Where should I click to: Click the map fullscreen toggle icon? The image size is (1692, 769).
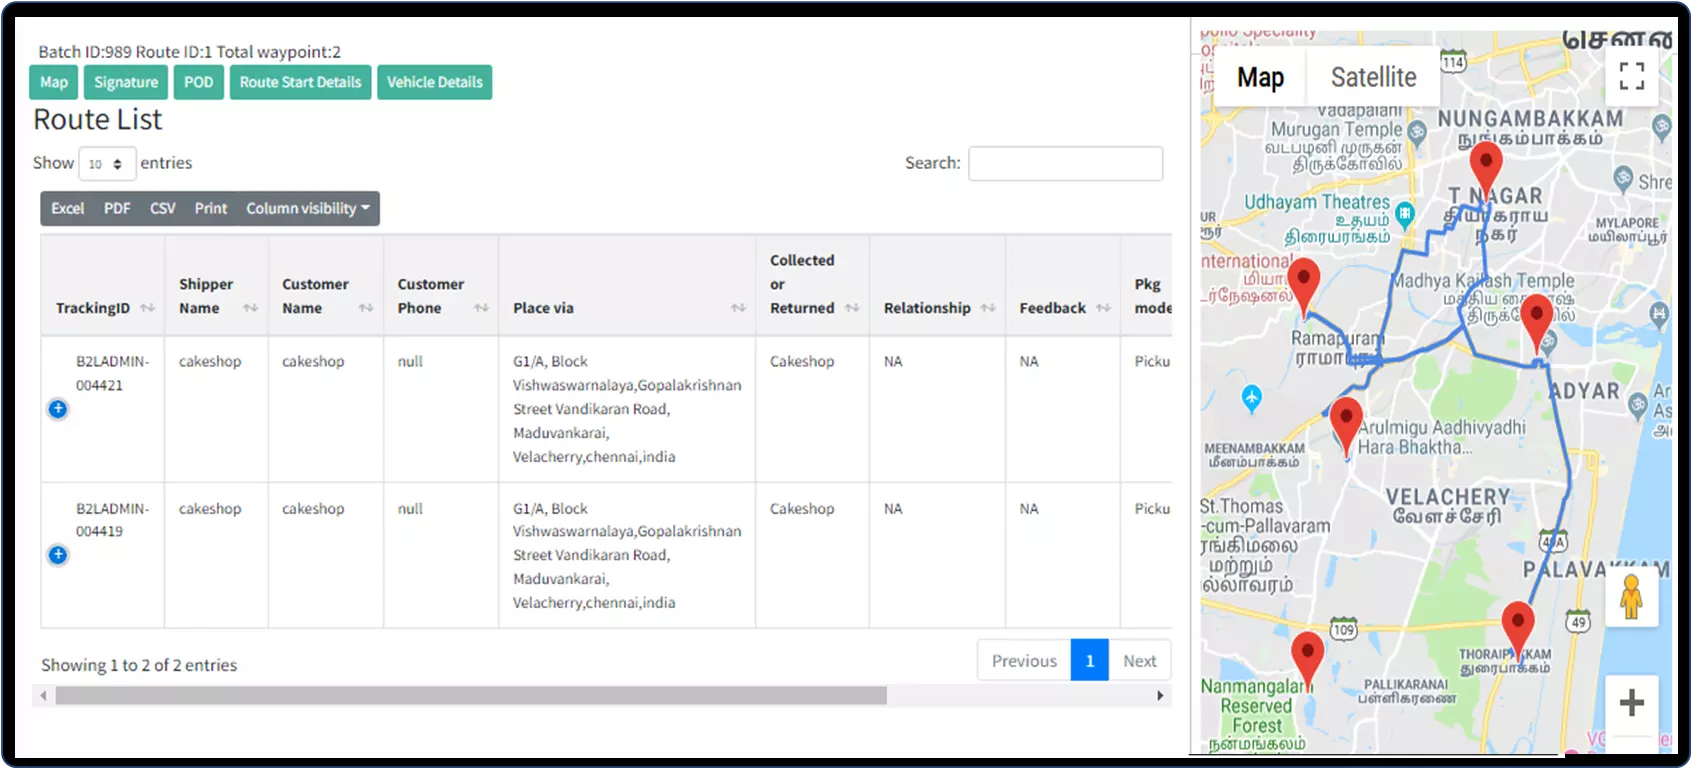[1631, 76]
